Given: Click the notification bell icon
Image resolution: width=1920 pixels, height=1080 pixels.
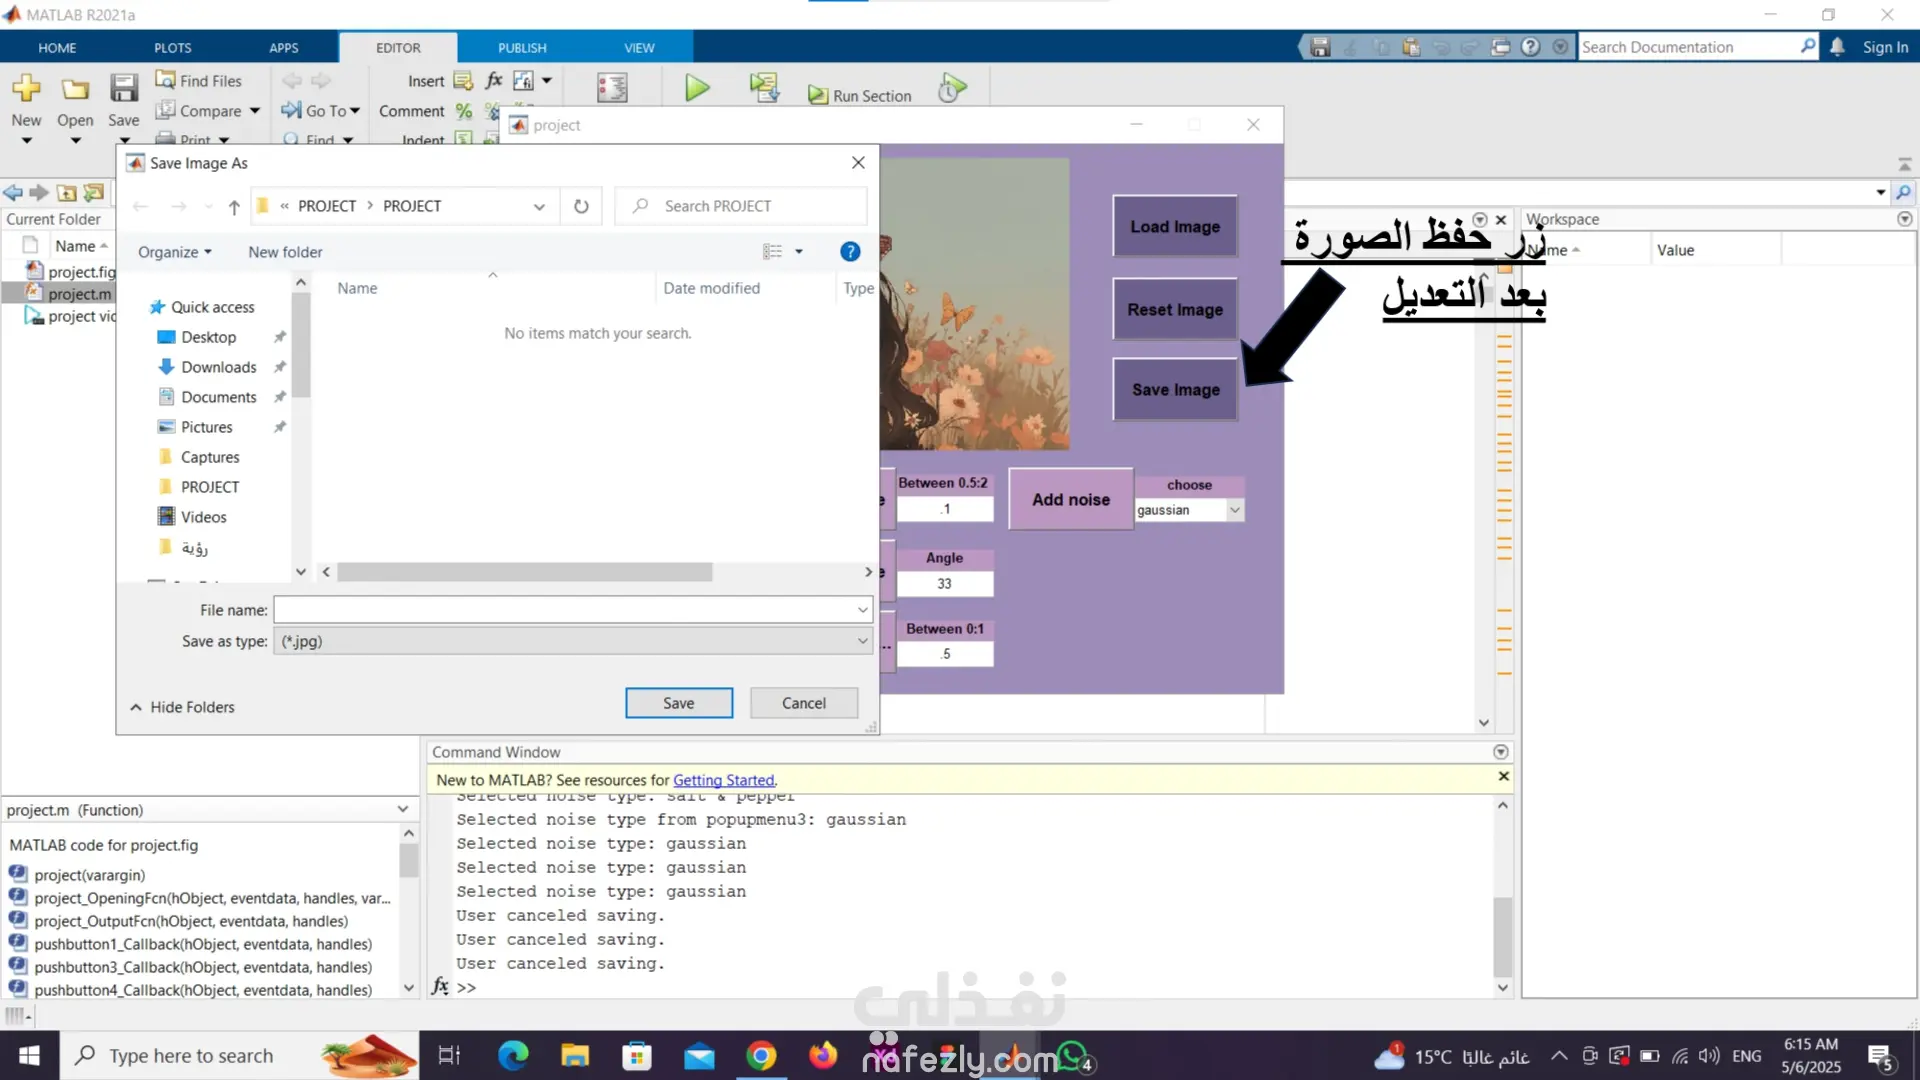Looking at the screenshot, I should pyautogui.click(x=1837, y=47).
